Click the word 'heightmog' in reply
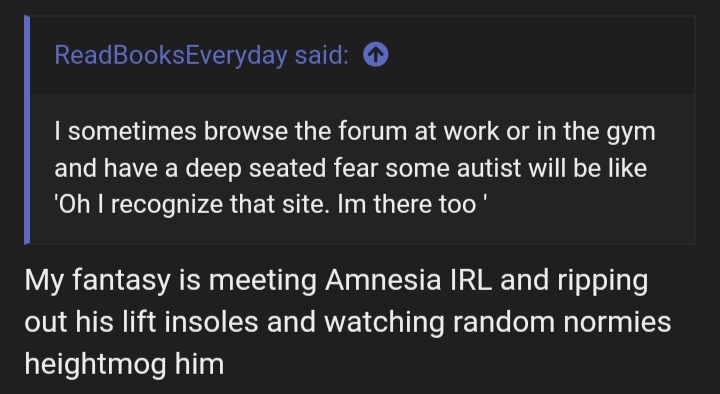The width and height of the screenshot is (720, 394). [x=95, y=364]
